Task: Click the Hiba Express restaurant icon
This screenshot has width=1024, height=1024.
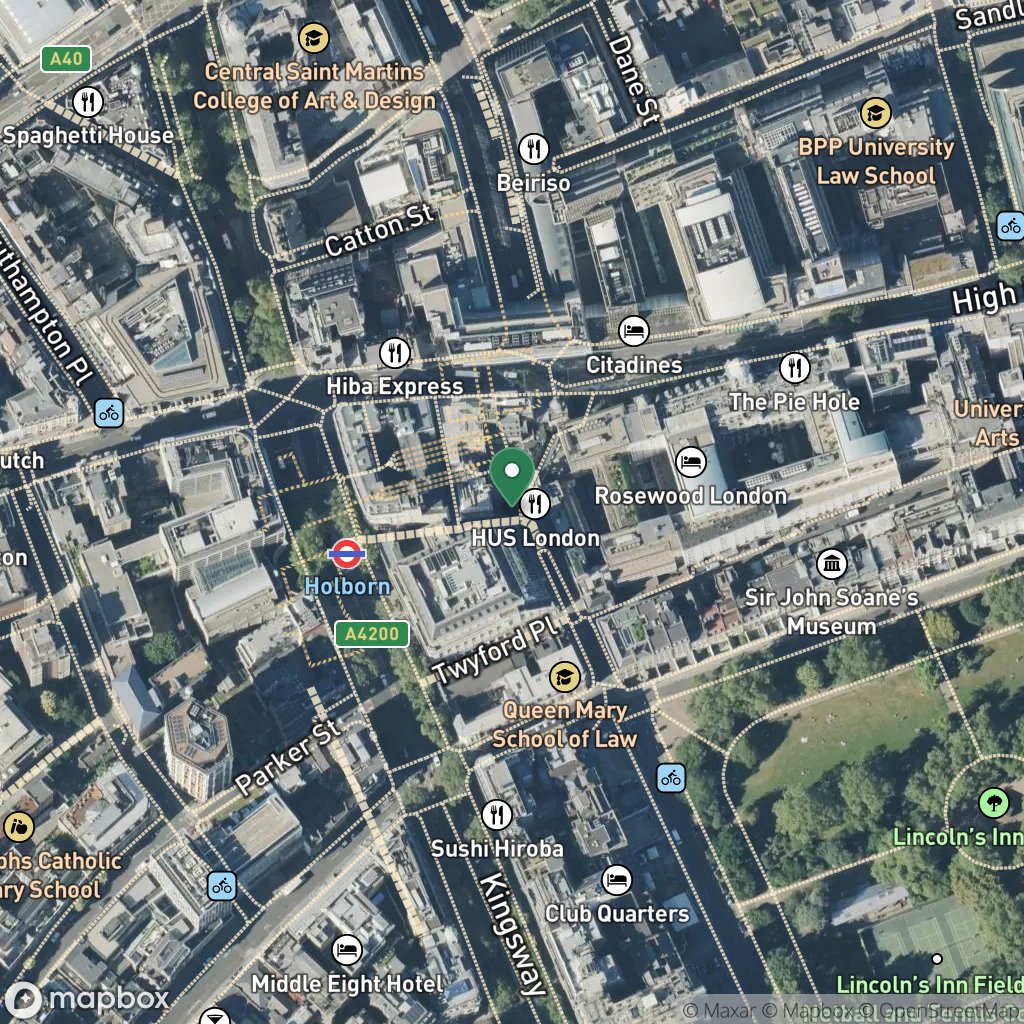Action: click(395, 353)
